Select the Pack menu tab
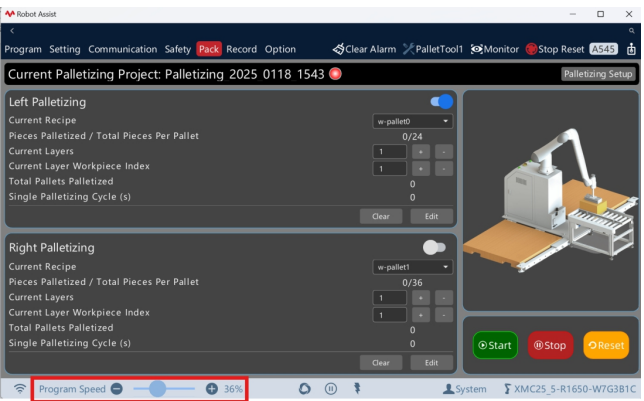The height and width of the screenshot is (401, 644). click(209, 49)
